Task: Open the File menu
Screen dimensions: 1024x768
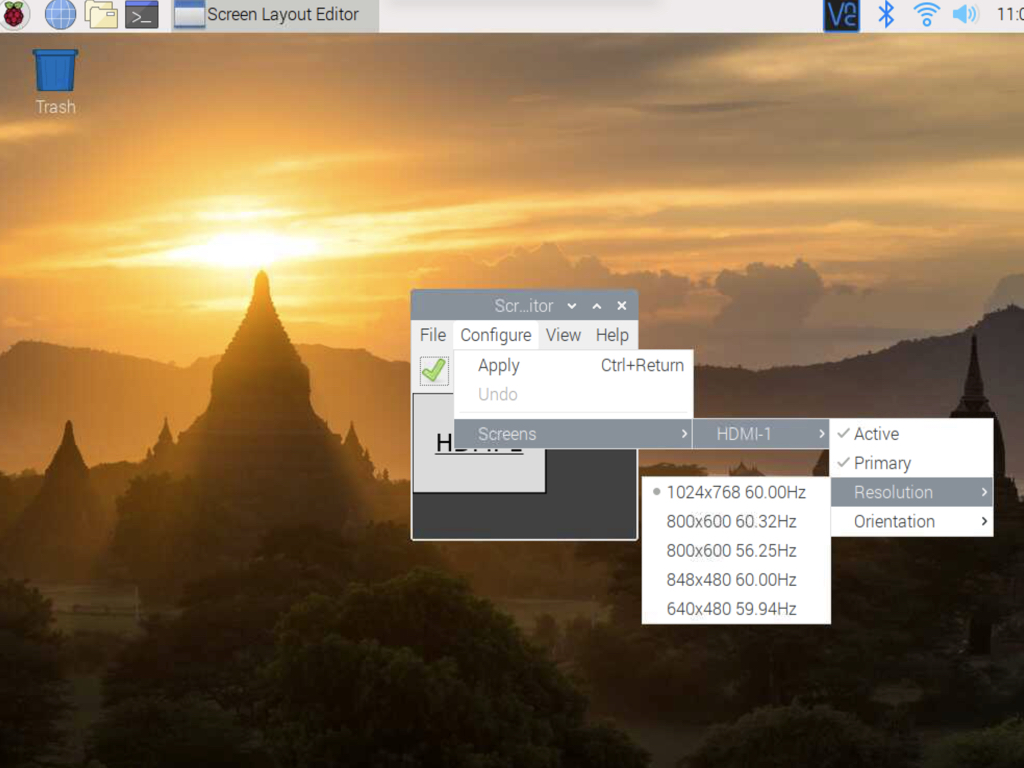Action: tap(432, 335)
